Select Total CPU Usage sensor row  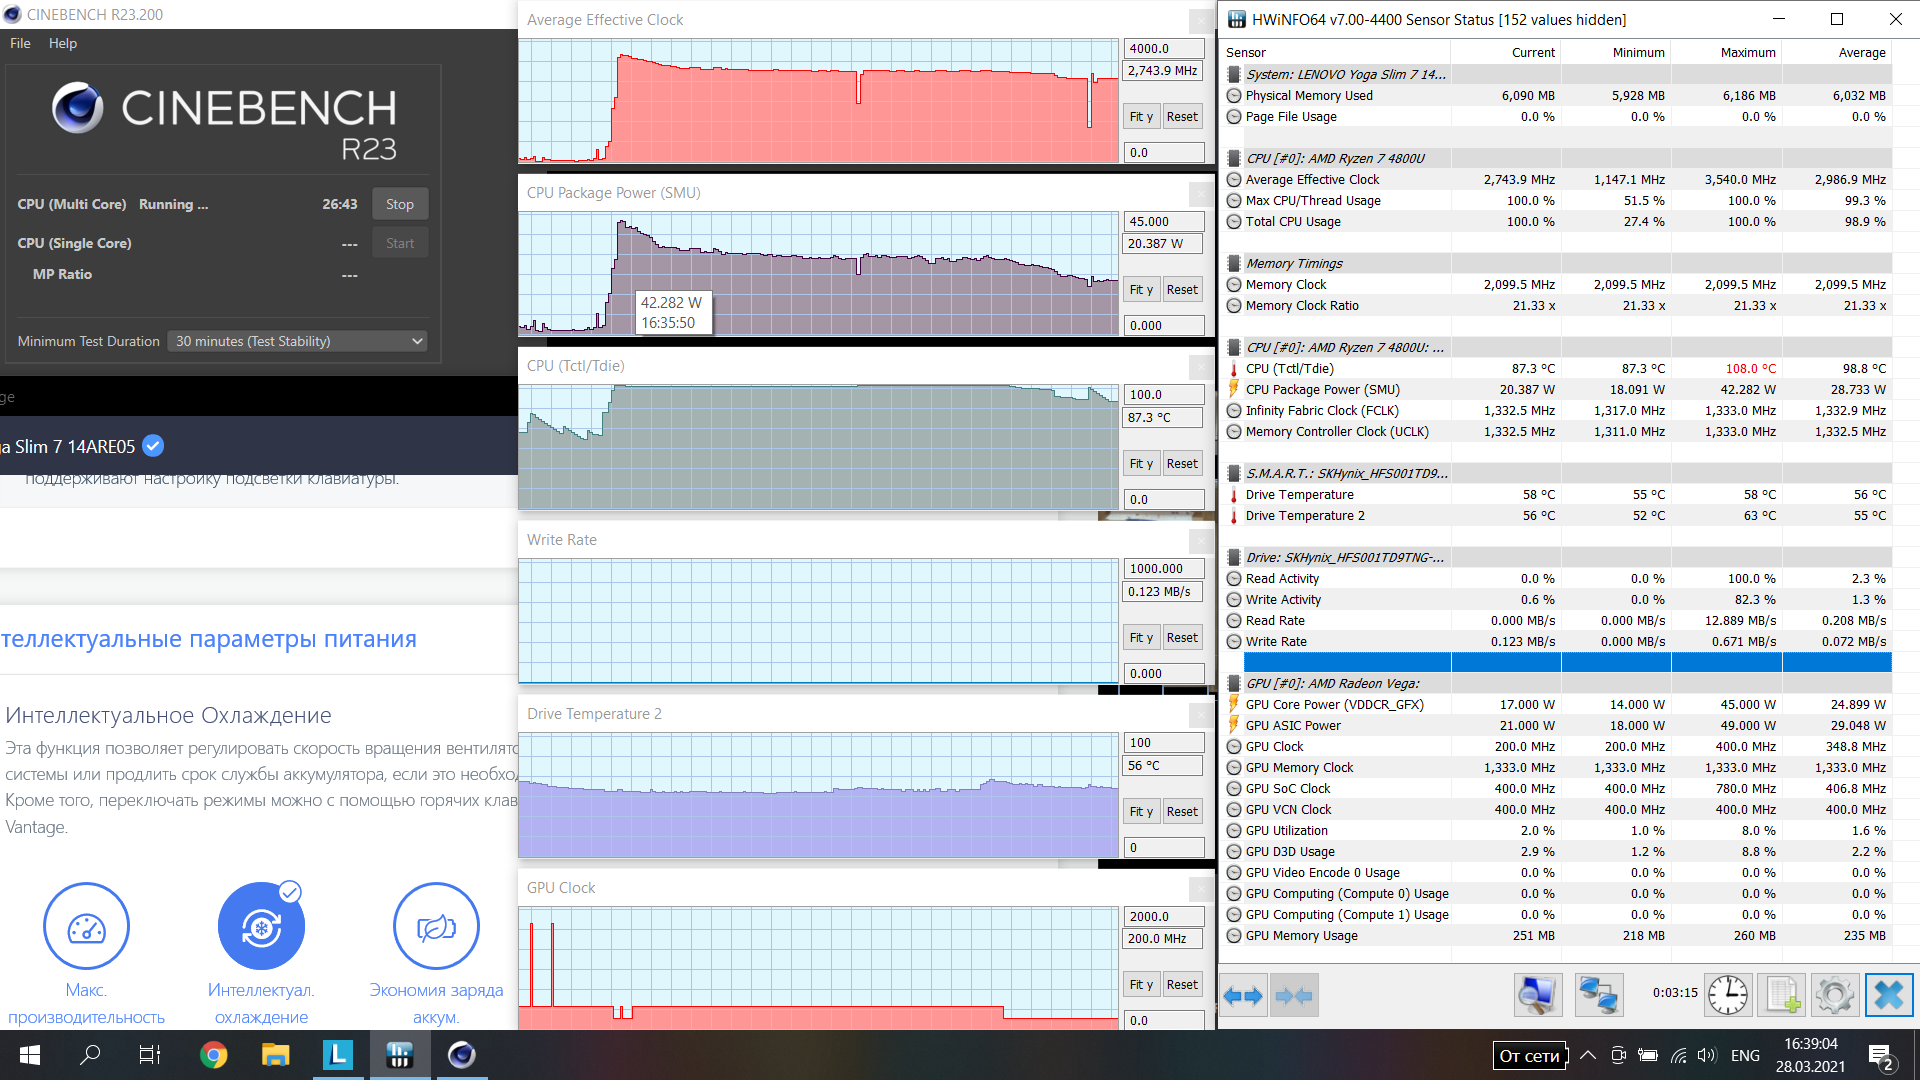[1558, 221]
